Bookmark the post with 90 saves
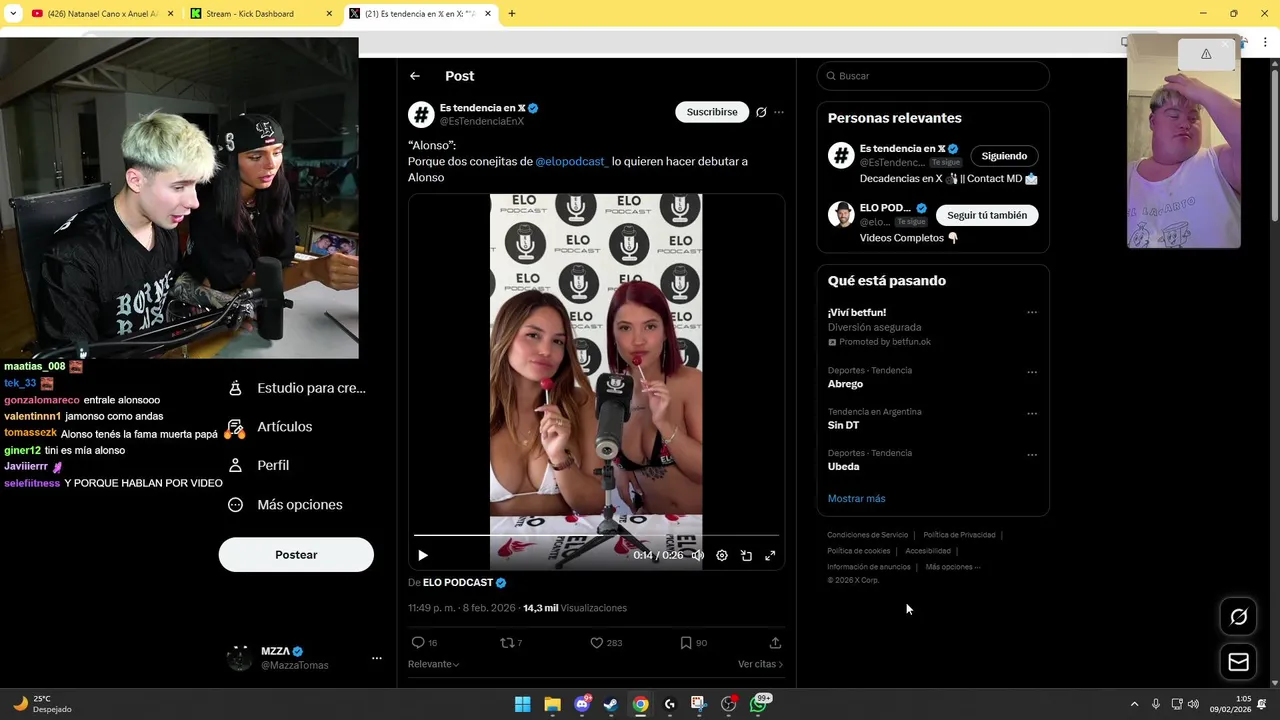Image resolution: width=1280 pixels, height=720 pixels. click(693, 643)
